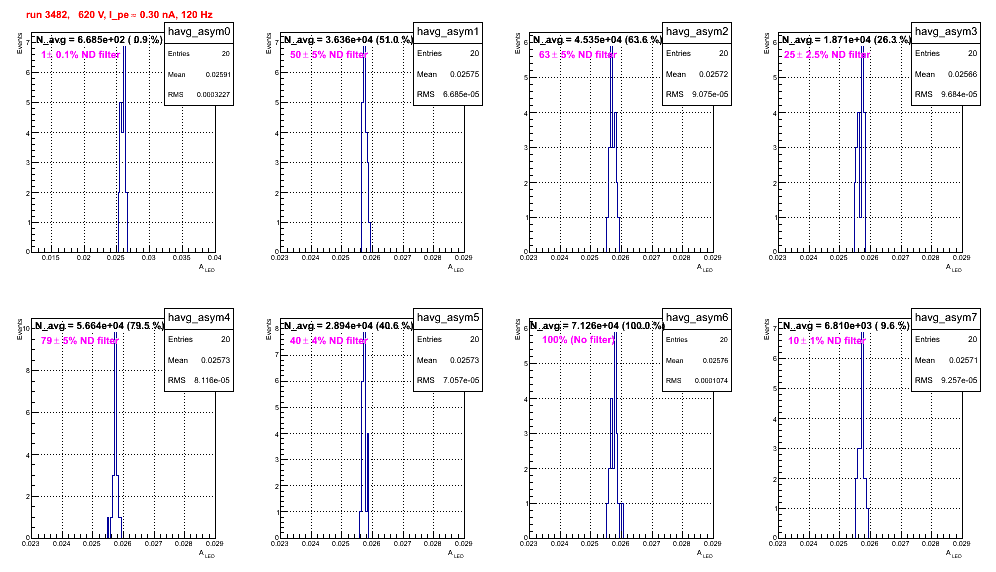Click RMS 9.257e-05 in havg_asym7 box
996x572 pixels.
[x=946, y=381]
